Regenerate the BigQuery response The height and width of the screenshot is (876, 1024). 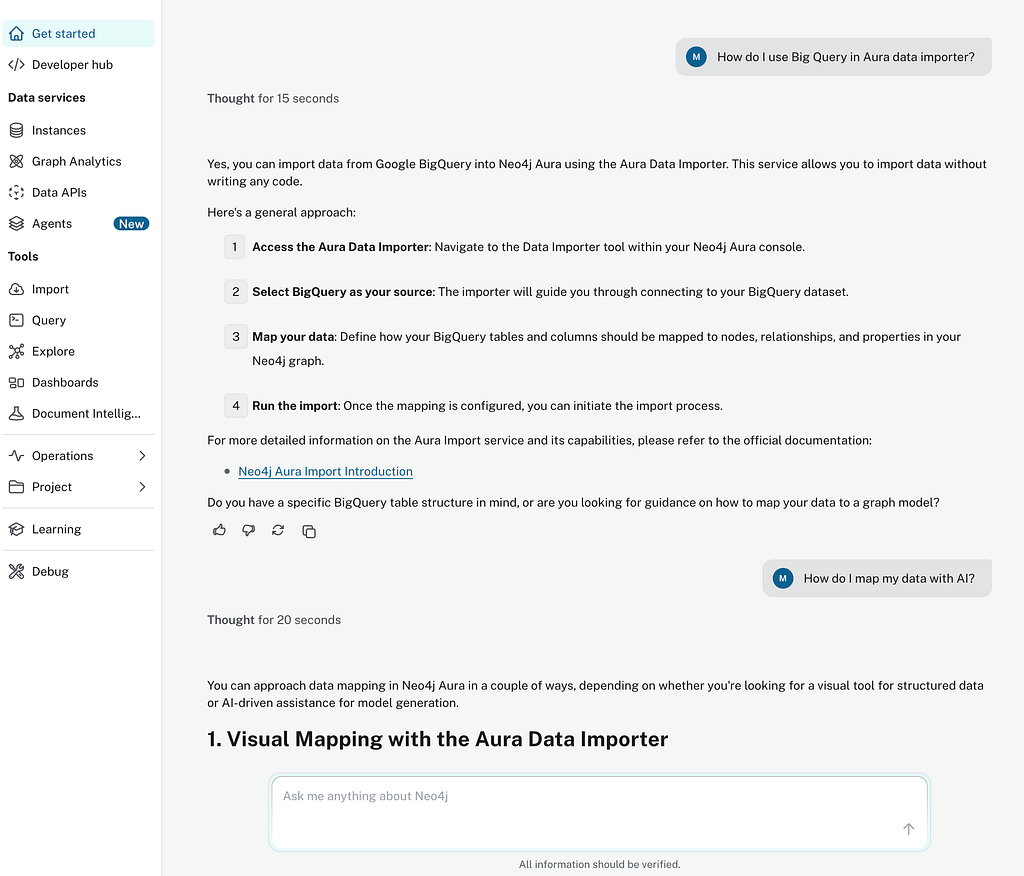[x=278, y=530]
